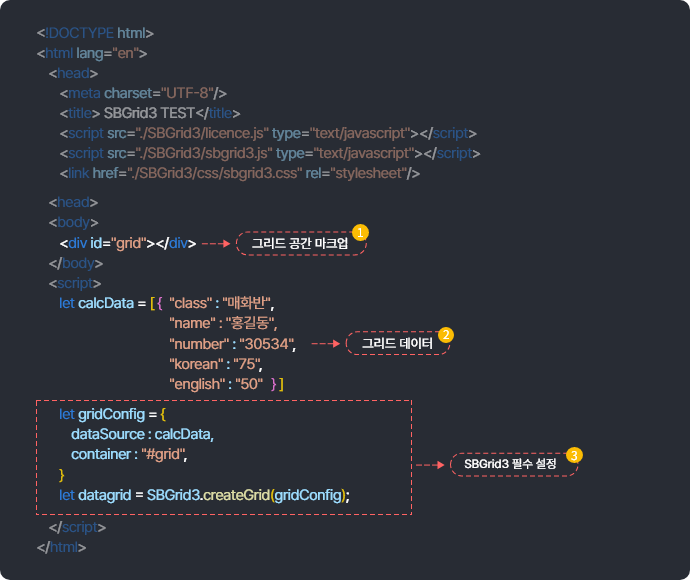Image resolution: width=690 pixels, height=580 pixels.
Task: Click the SBGrid3 TEST title line
Action: (149, 113)
